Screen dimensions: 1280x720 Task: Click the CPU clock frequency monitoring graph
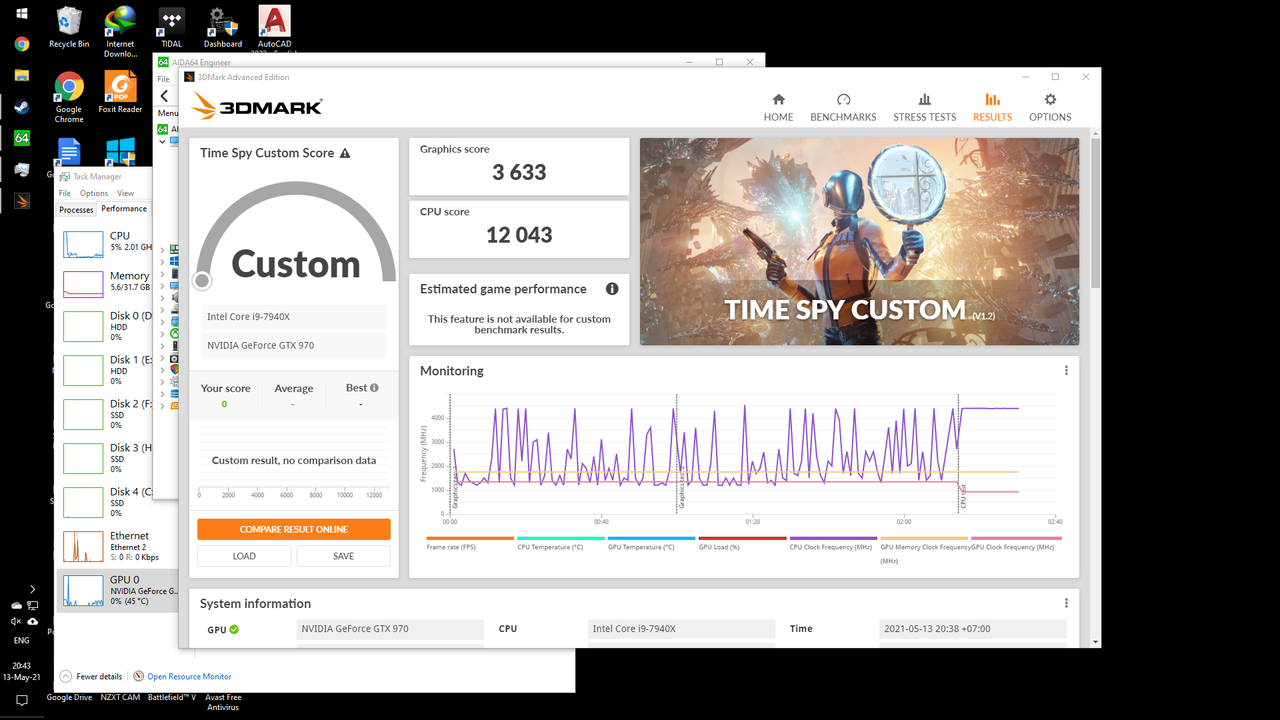tap(752, 453)
